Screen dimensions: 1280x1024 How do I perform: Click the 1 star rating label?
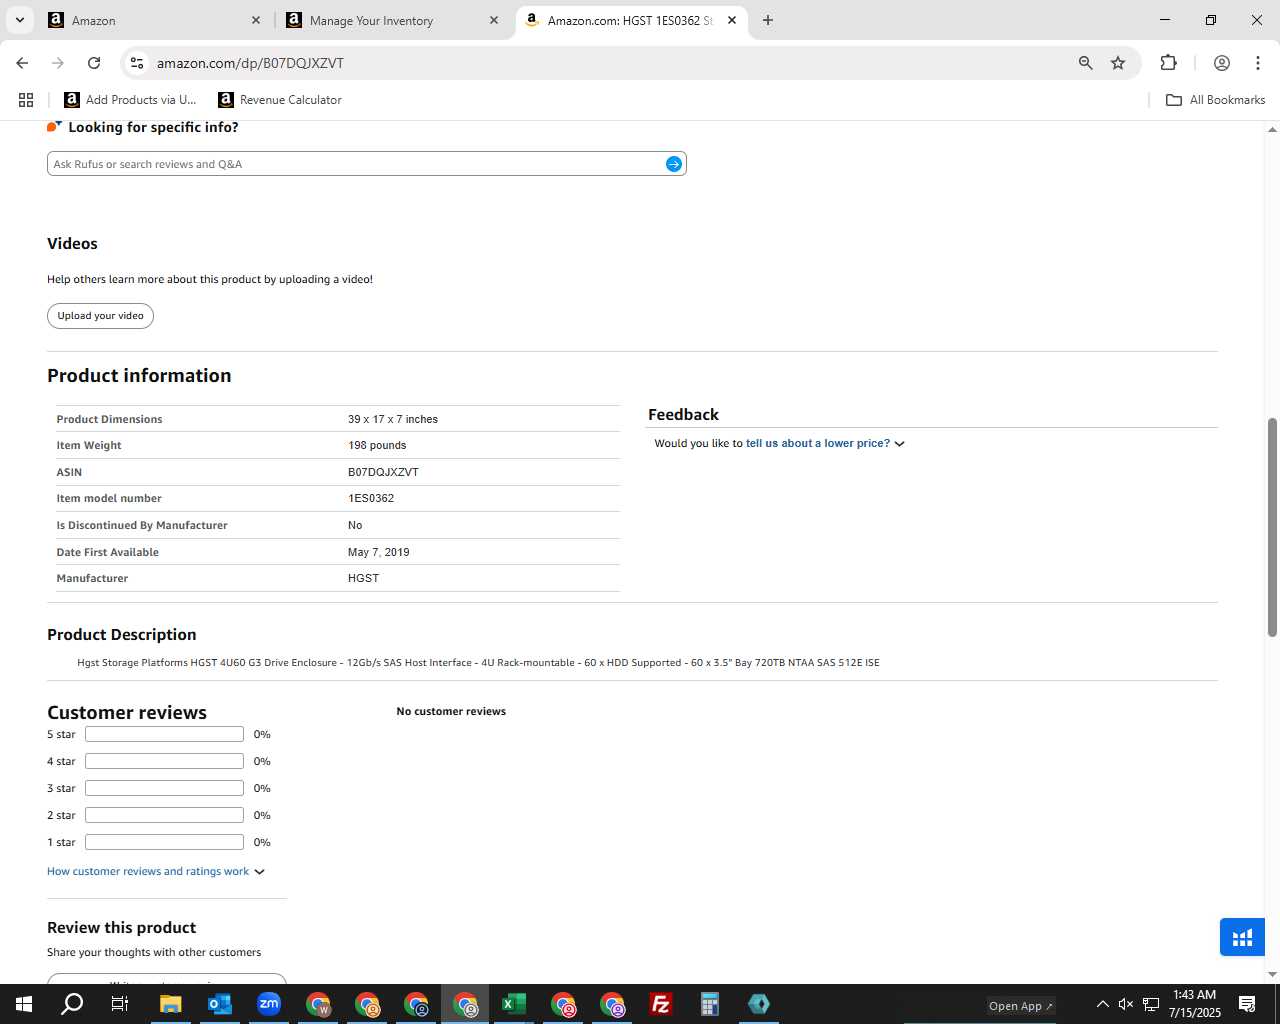click(61, 842)
